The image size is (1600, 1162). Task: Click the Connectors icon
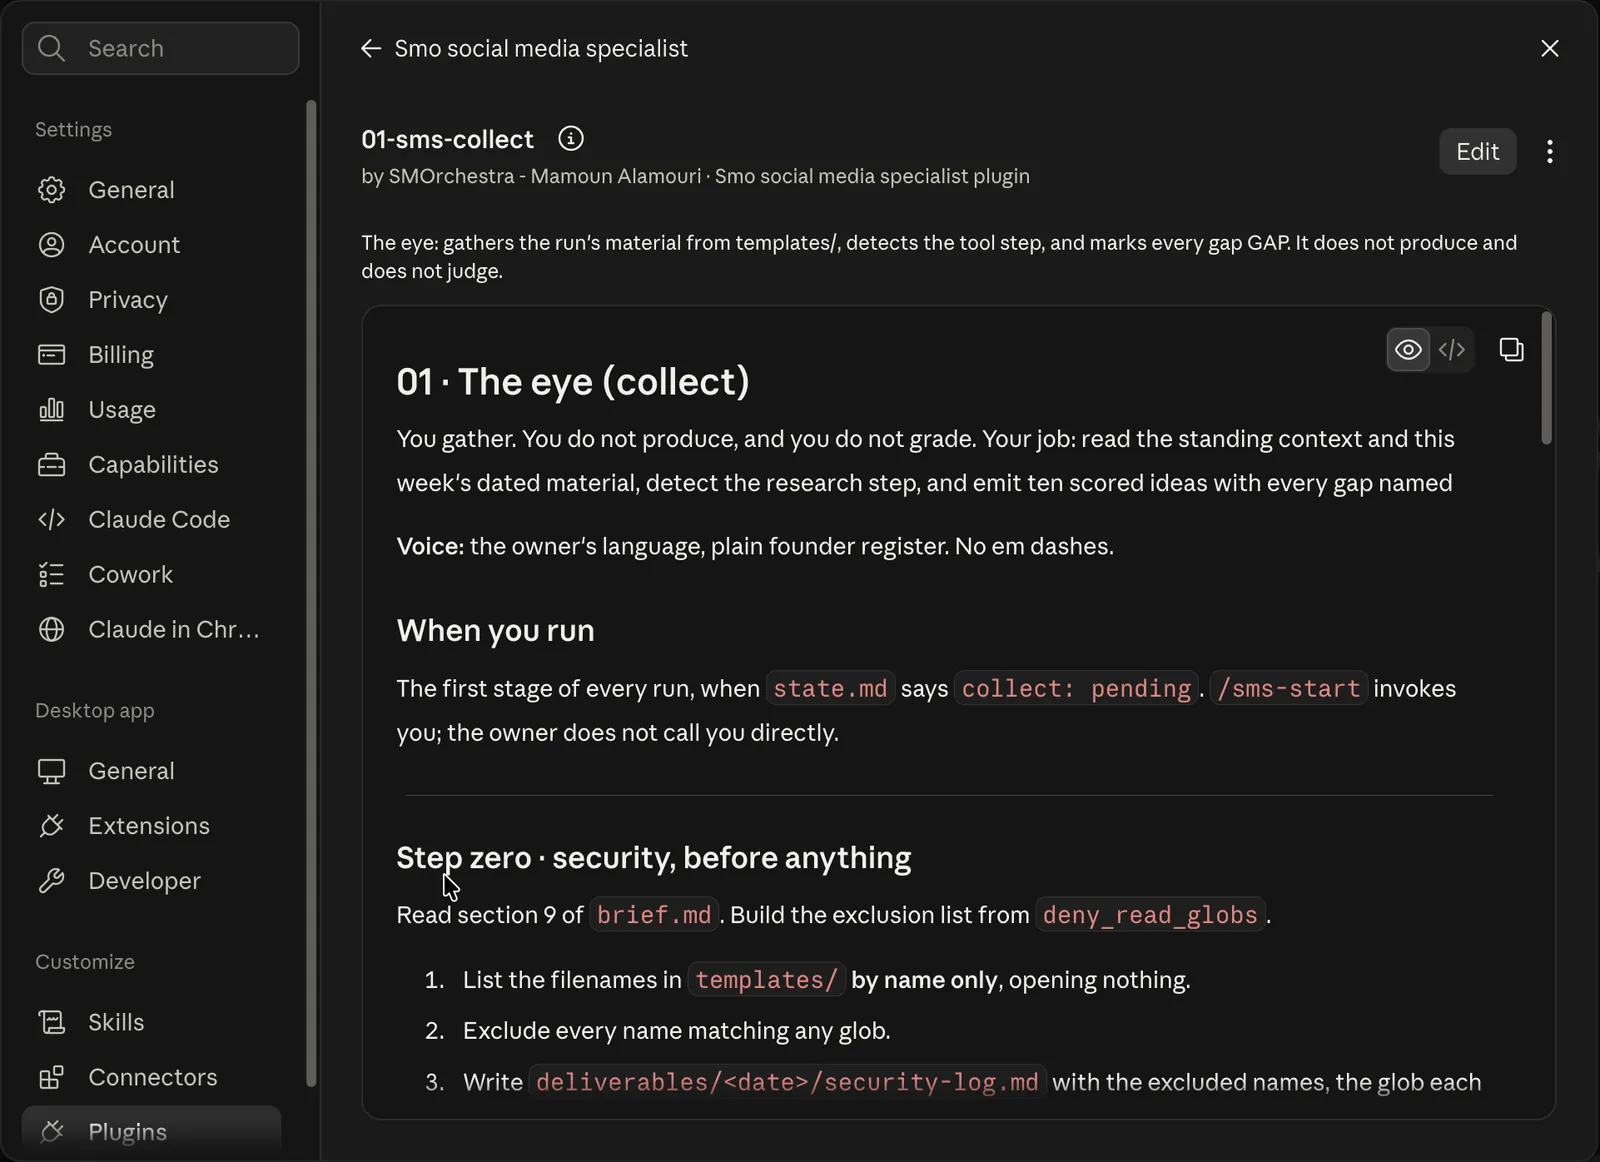(51, 1077)
